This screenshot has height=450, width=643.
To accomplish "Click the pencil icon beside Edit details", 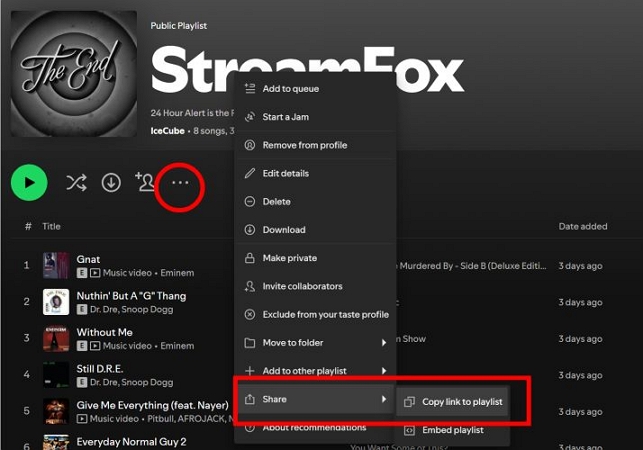I will point(250,174).
